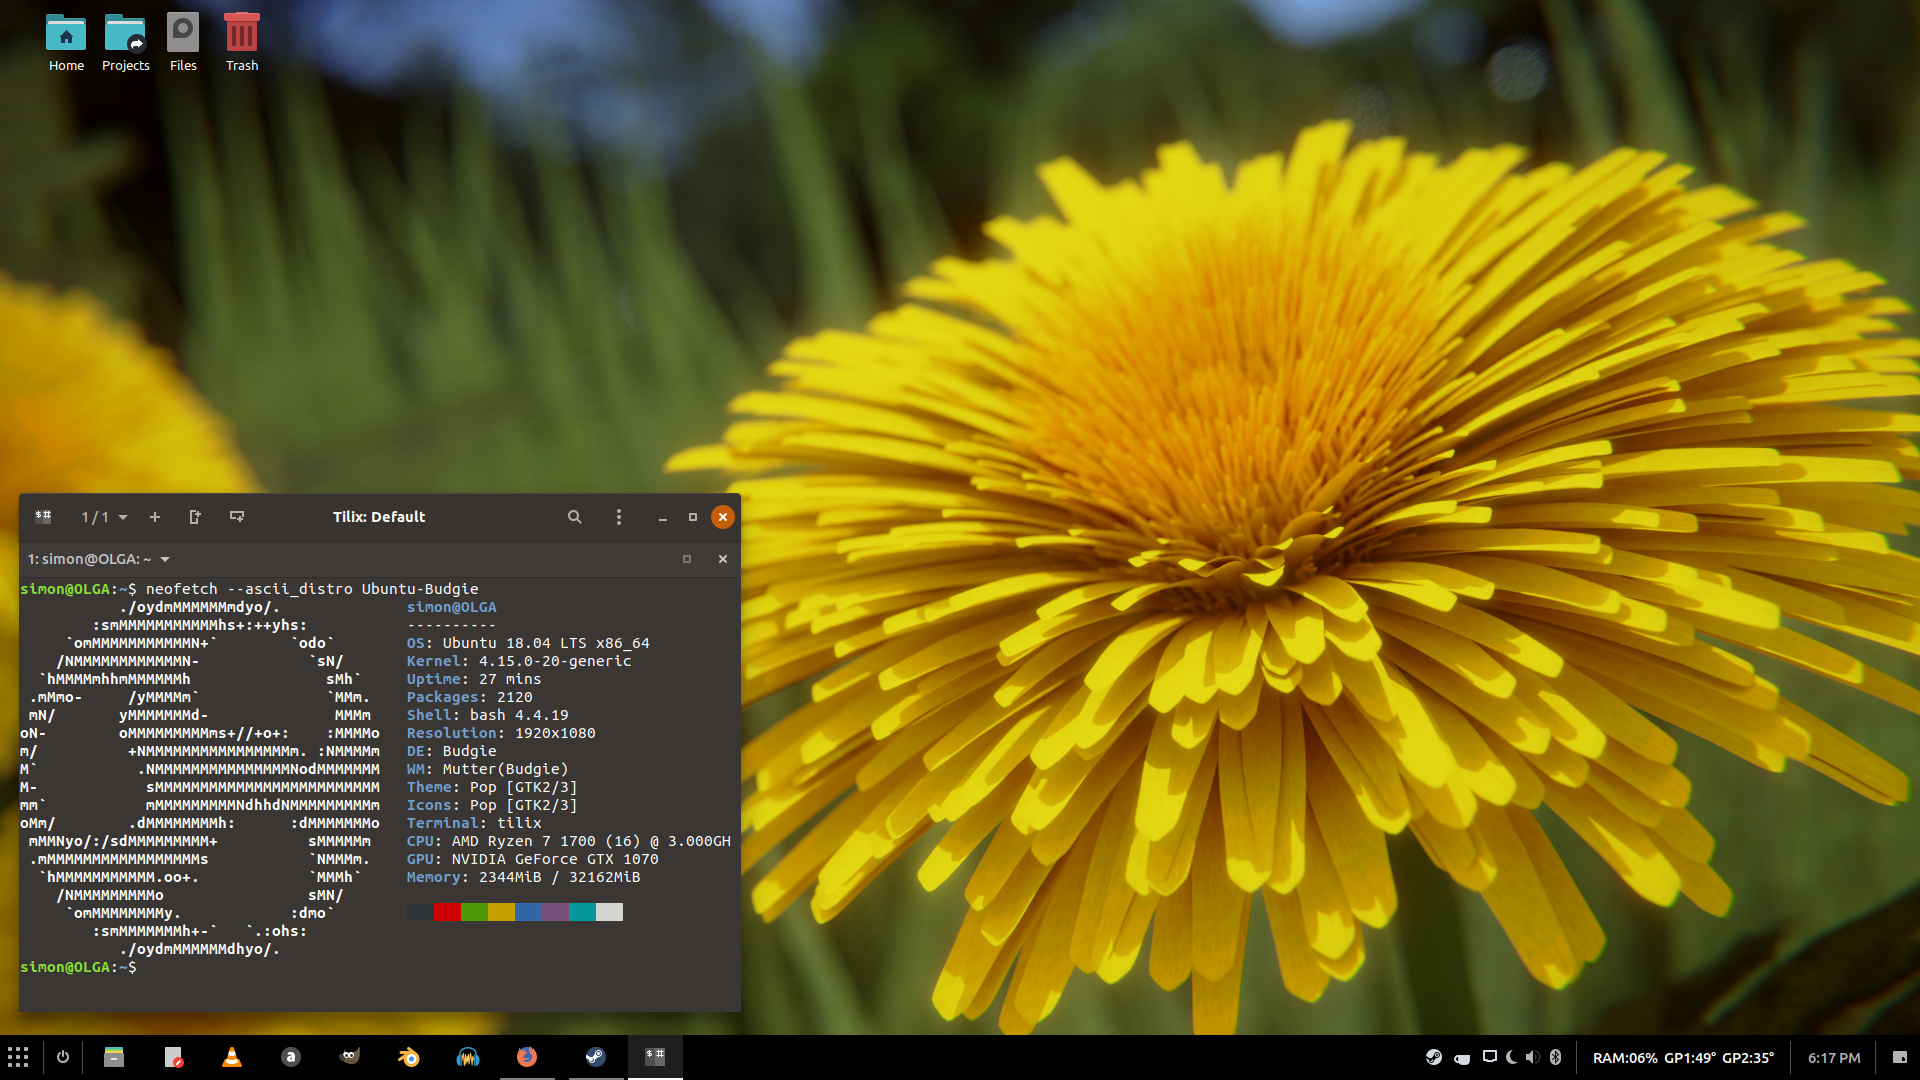Screen dimensions: 1920x1080
Task: Switch to Steam in the taskbar
Action: pyautogui.click(x=595, y=1057)
